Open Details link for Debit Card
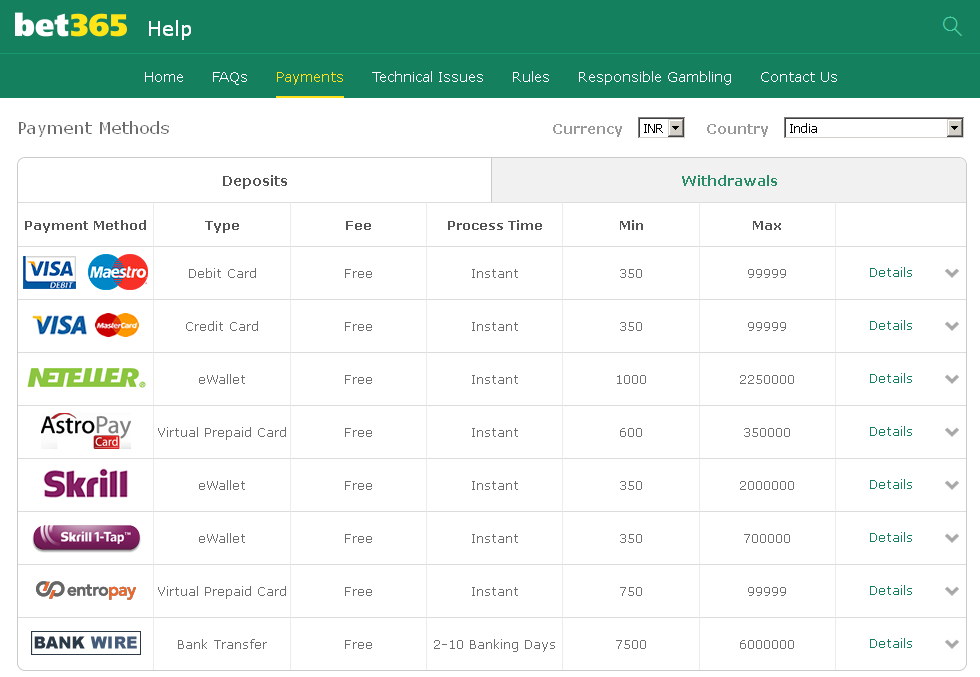Viewport: 980px width, 677px height. [x=891, y=273]
